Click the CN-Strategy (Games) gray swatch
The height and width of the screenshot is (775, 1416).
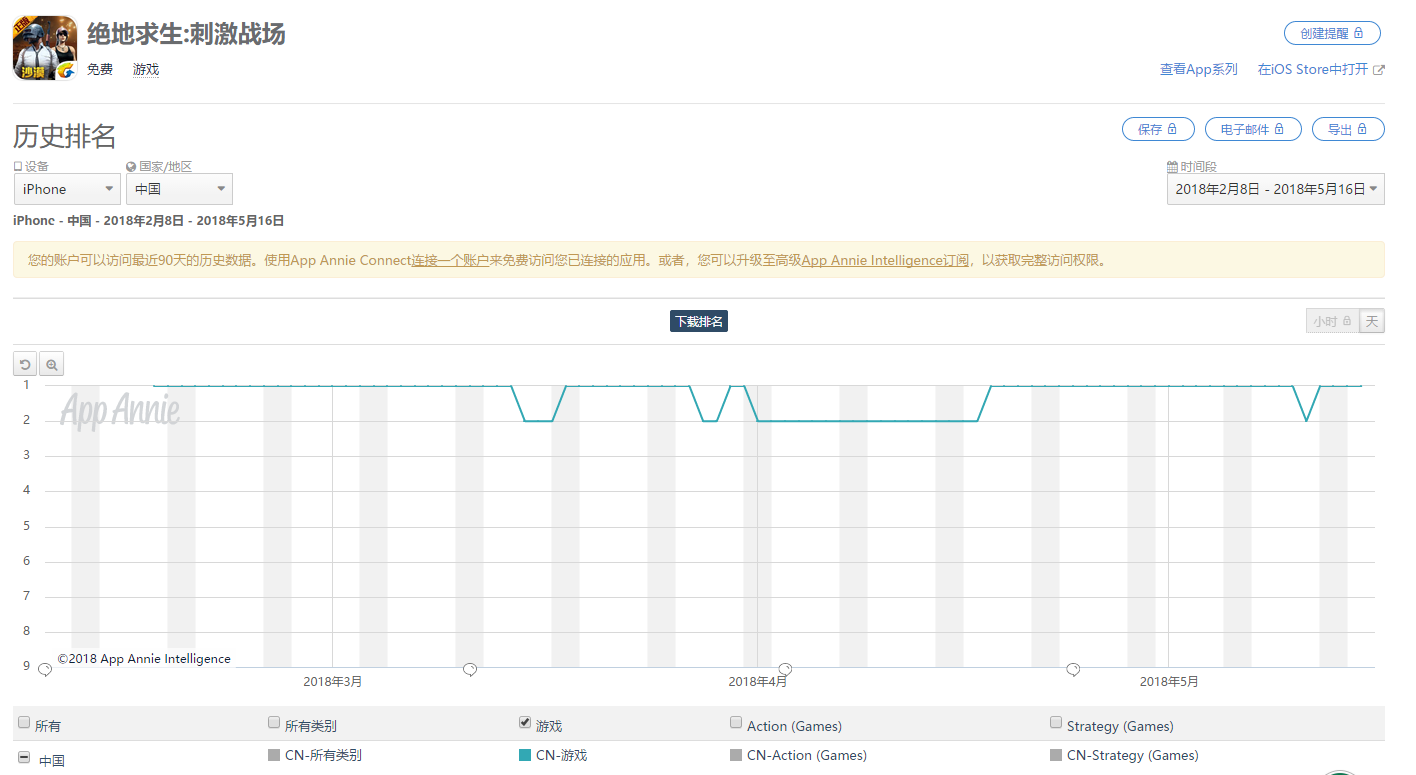point(1056,755)
